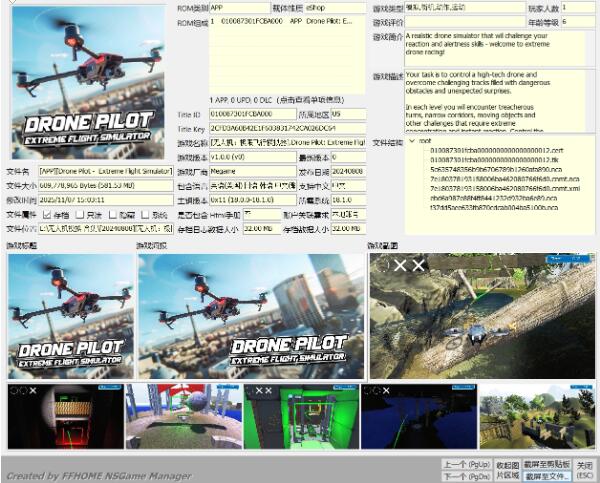The height and width of the screenshot is (483, 600).
Task: Click the 游戏类型 genre field
Action: click(465, 7)
